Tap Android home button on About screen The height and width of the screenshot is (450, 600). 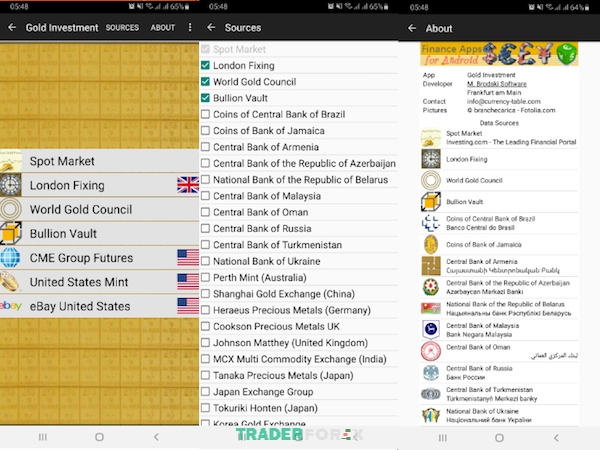499,438
